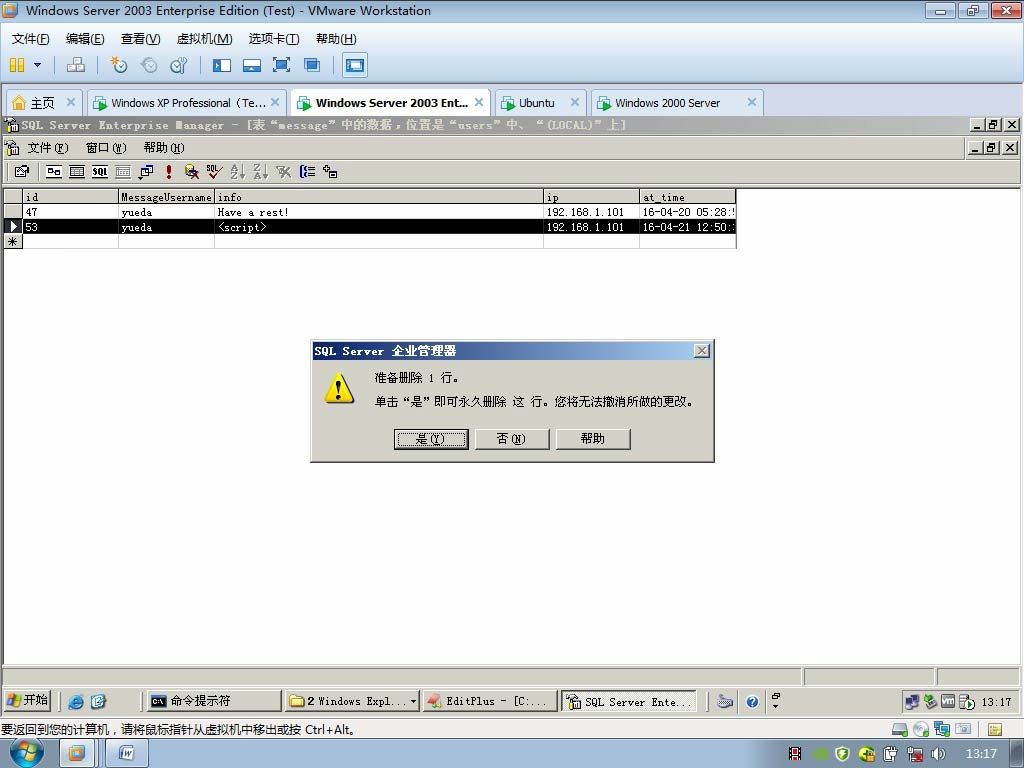Image resolution: width=1024 pixels, height=768 pixels.
Task: Click the host Windows Start orb
Action: tap(27, 754)
